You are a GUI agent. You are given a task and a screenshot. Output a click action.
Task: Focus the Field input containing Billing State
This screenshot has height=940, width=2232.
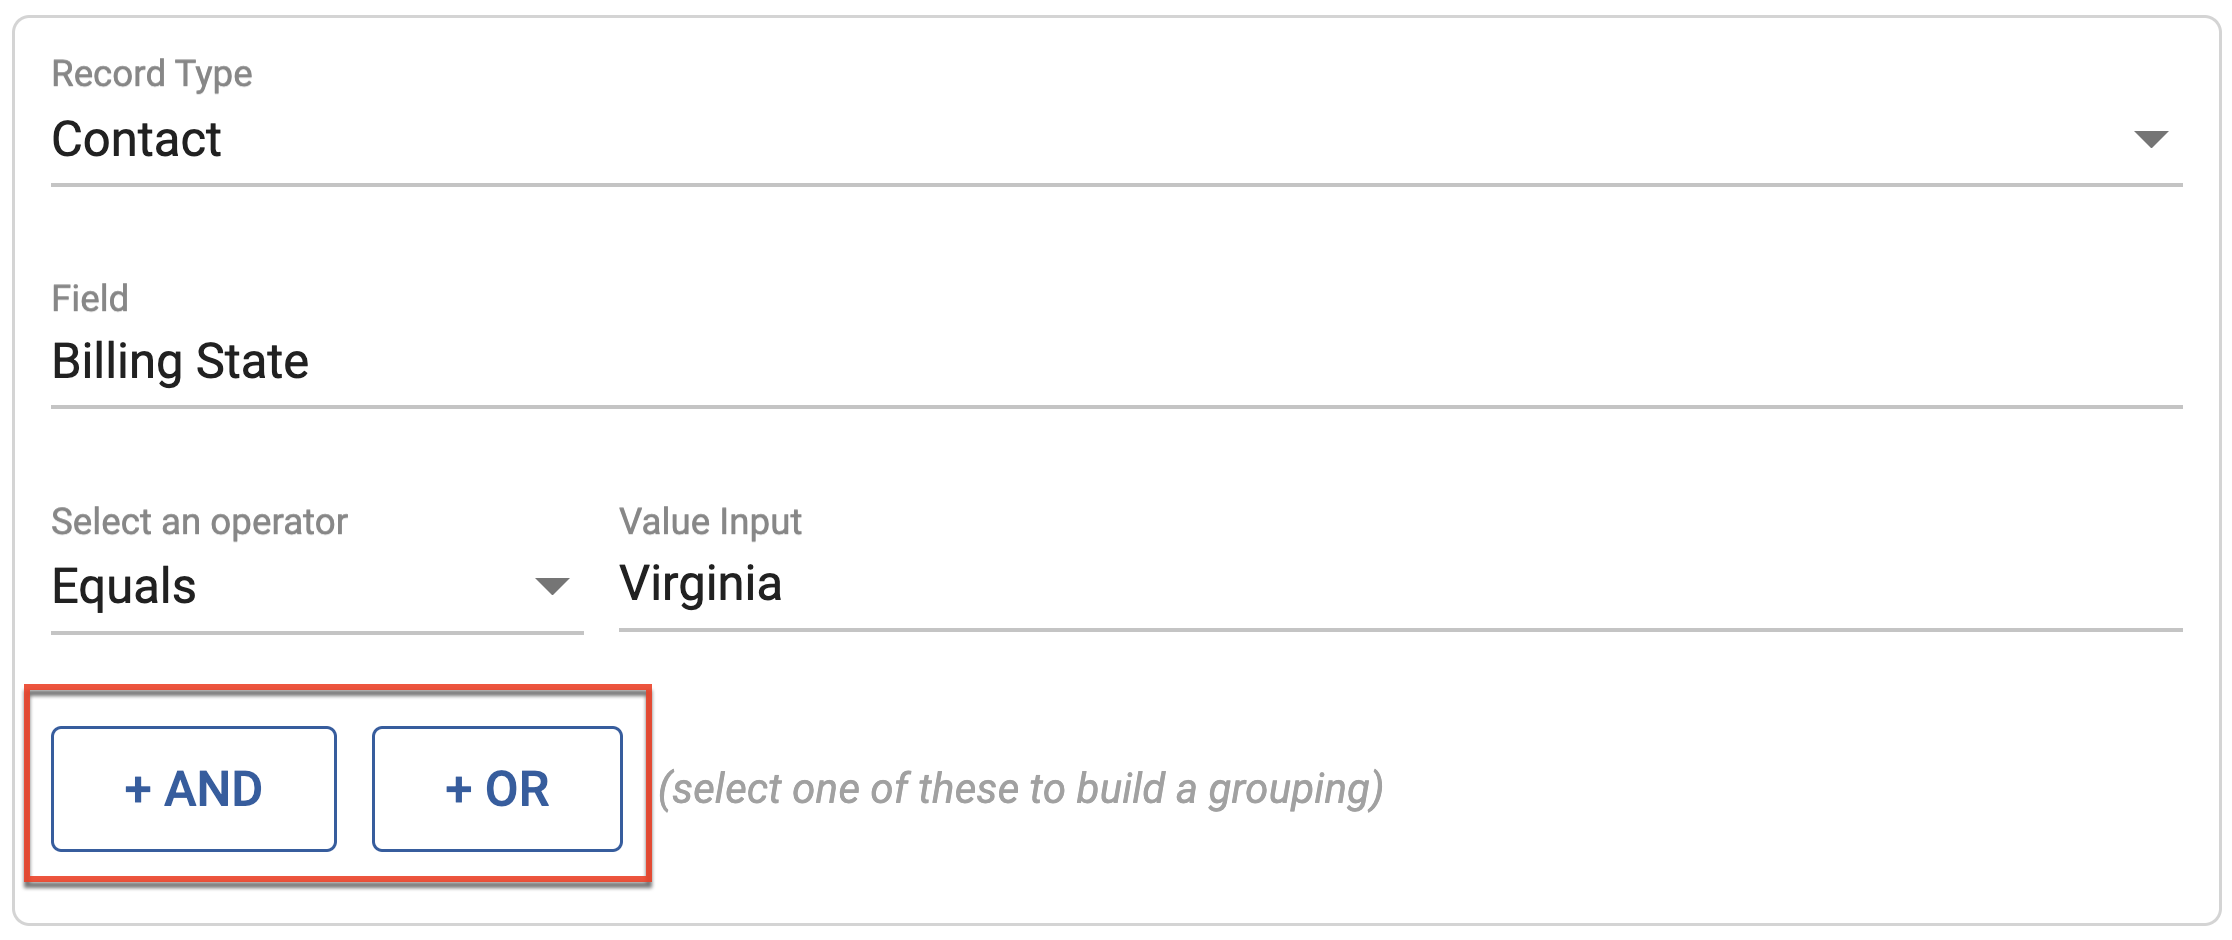pyautogui.click(x=1100, y=362)
